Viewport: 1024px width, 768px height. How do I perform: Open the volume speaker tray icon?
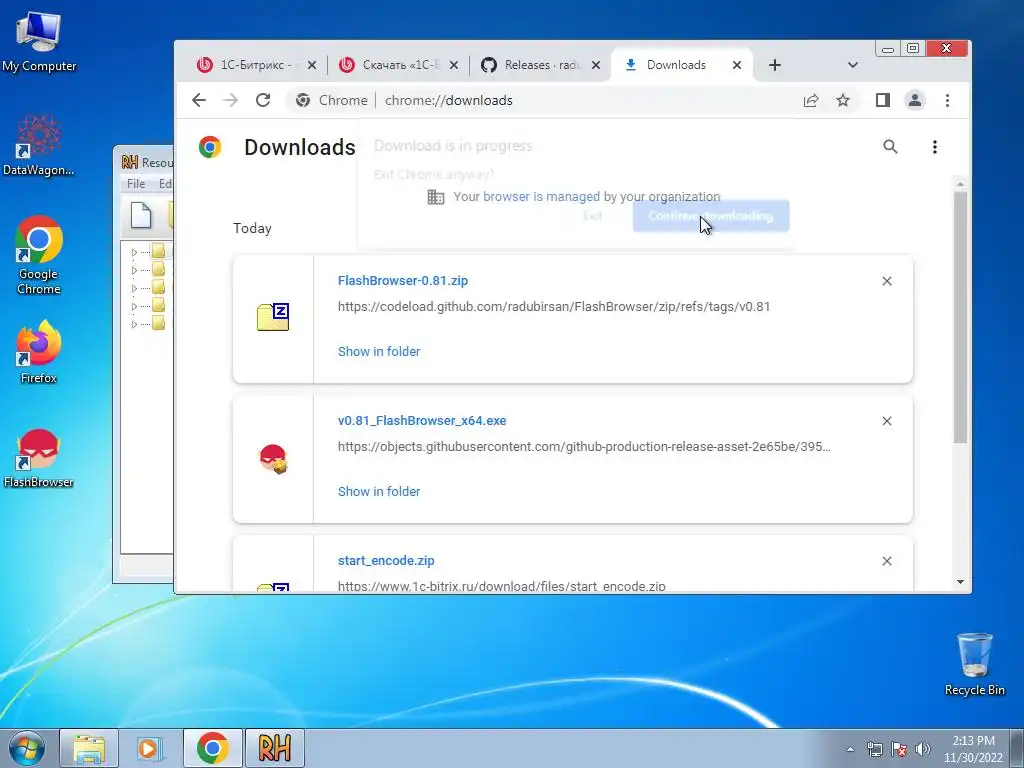tap(923, 749)
